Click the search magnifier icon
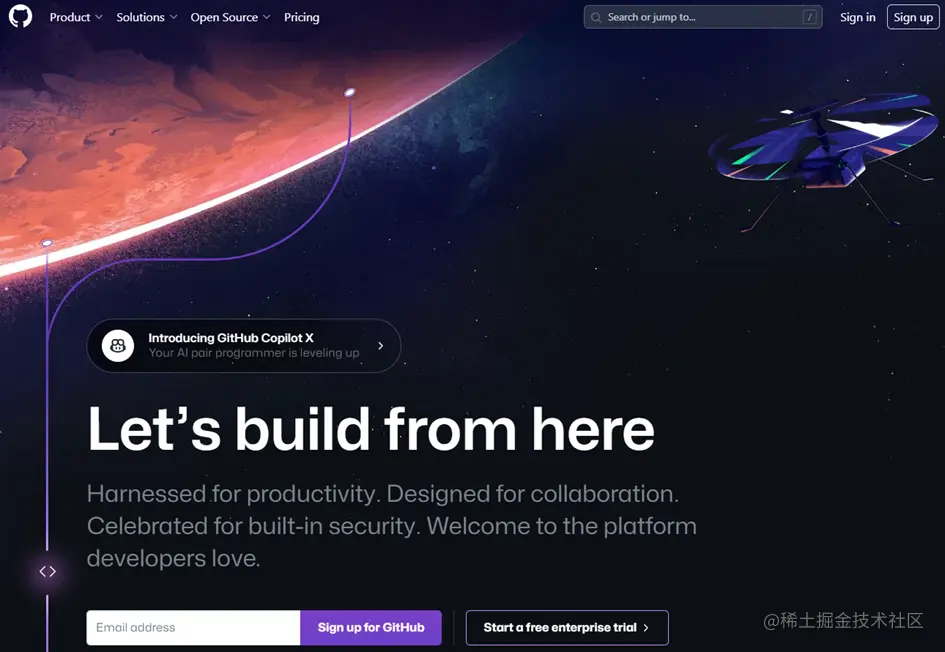Viewport: 945px width, 652px height. [596, 17]
